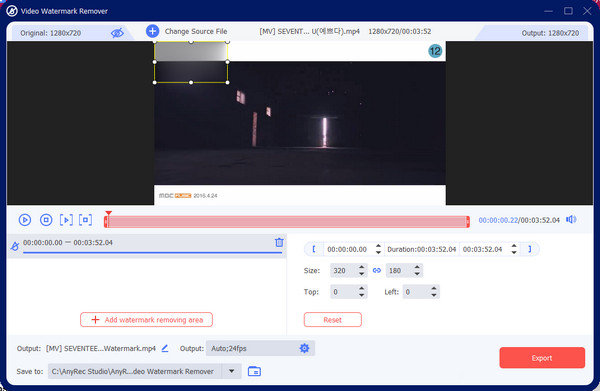Toggle the size aspect ratio link icon

tap(377, 270)
